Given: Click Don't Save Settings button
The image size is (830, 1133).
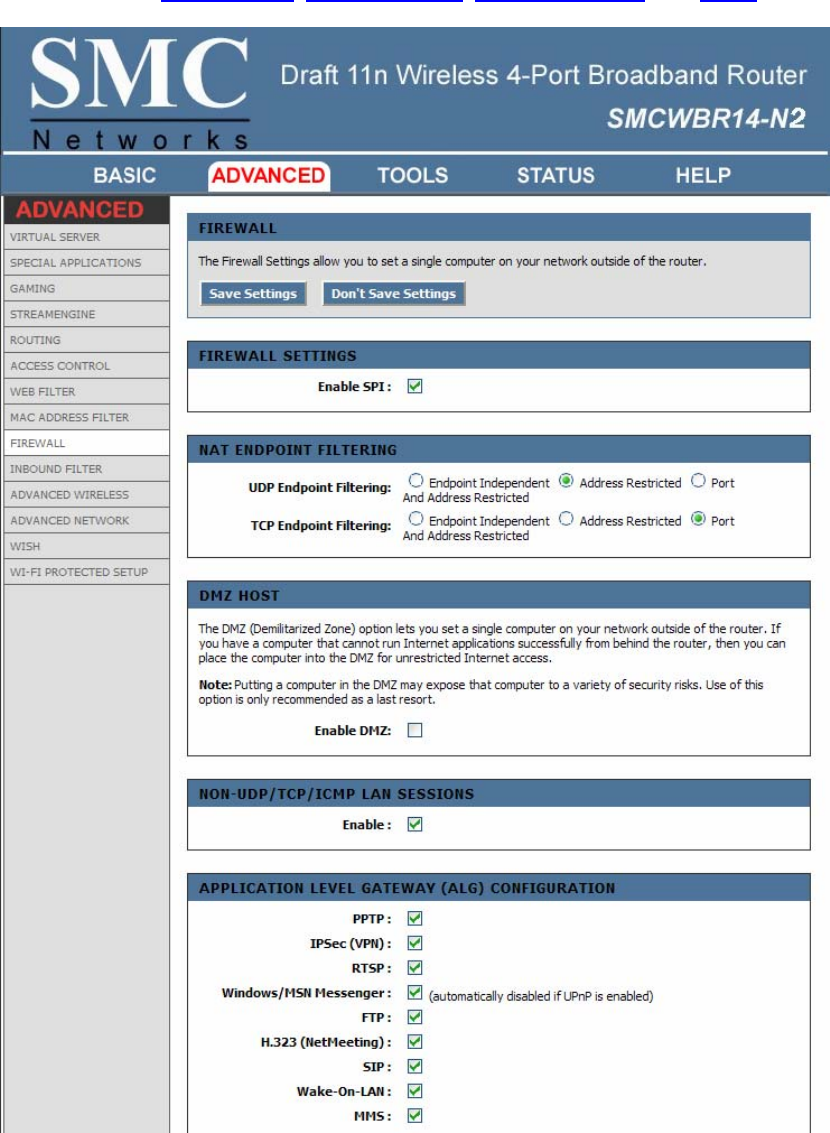Looking at the screenshot, I should 393,293.
